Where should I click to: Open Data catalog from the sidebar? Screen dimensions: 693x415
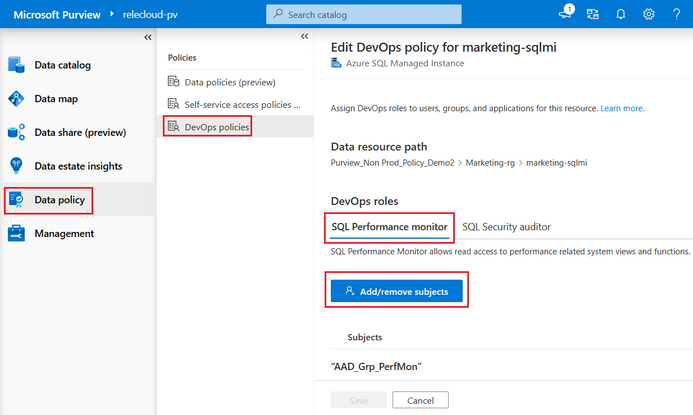62,65
